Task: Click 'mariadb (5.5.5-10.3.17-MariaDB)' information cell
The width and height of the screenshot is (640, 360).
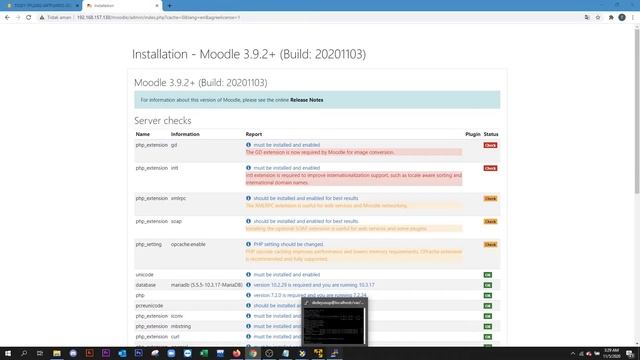Action: (207, 285)
